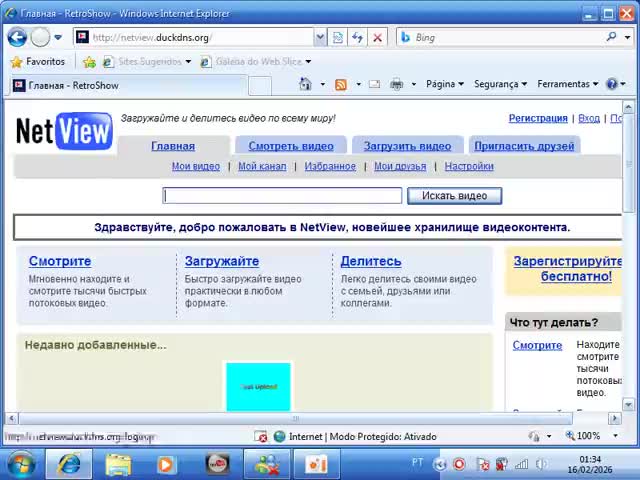Screen dimensions: 640x480
Task: Expand the Página dropdown menu
Action: 445,85
